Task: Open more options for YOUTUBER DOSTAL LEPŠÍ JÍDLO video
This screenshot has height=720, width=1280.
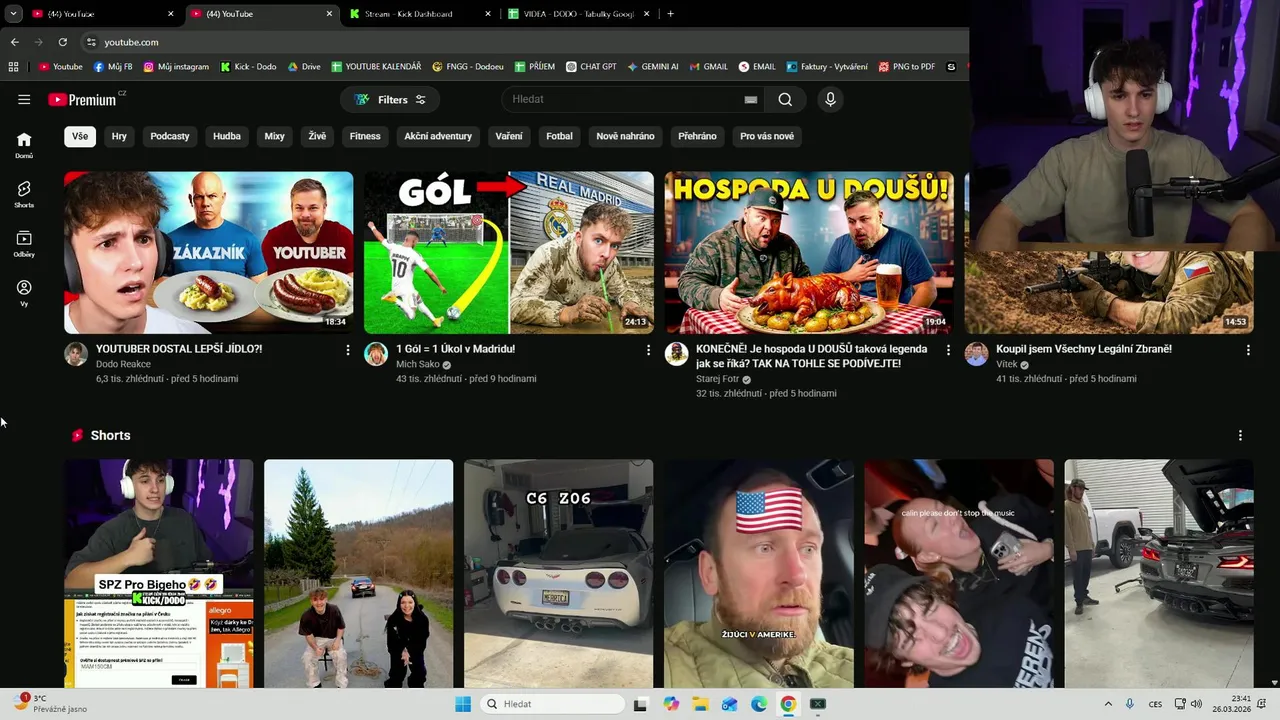Action: [x=348, y=350]
